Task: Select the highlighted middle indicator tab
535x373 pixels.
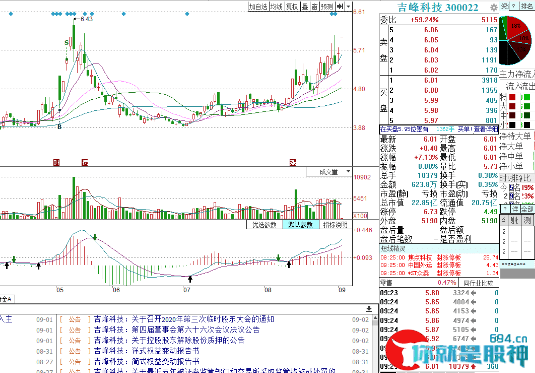Action: click(301, 225)
